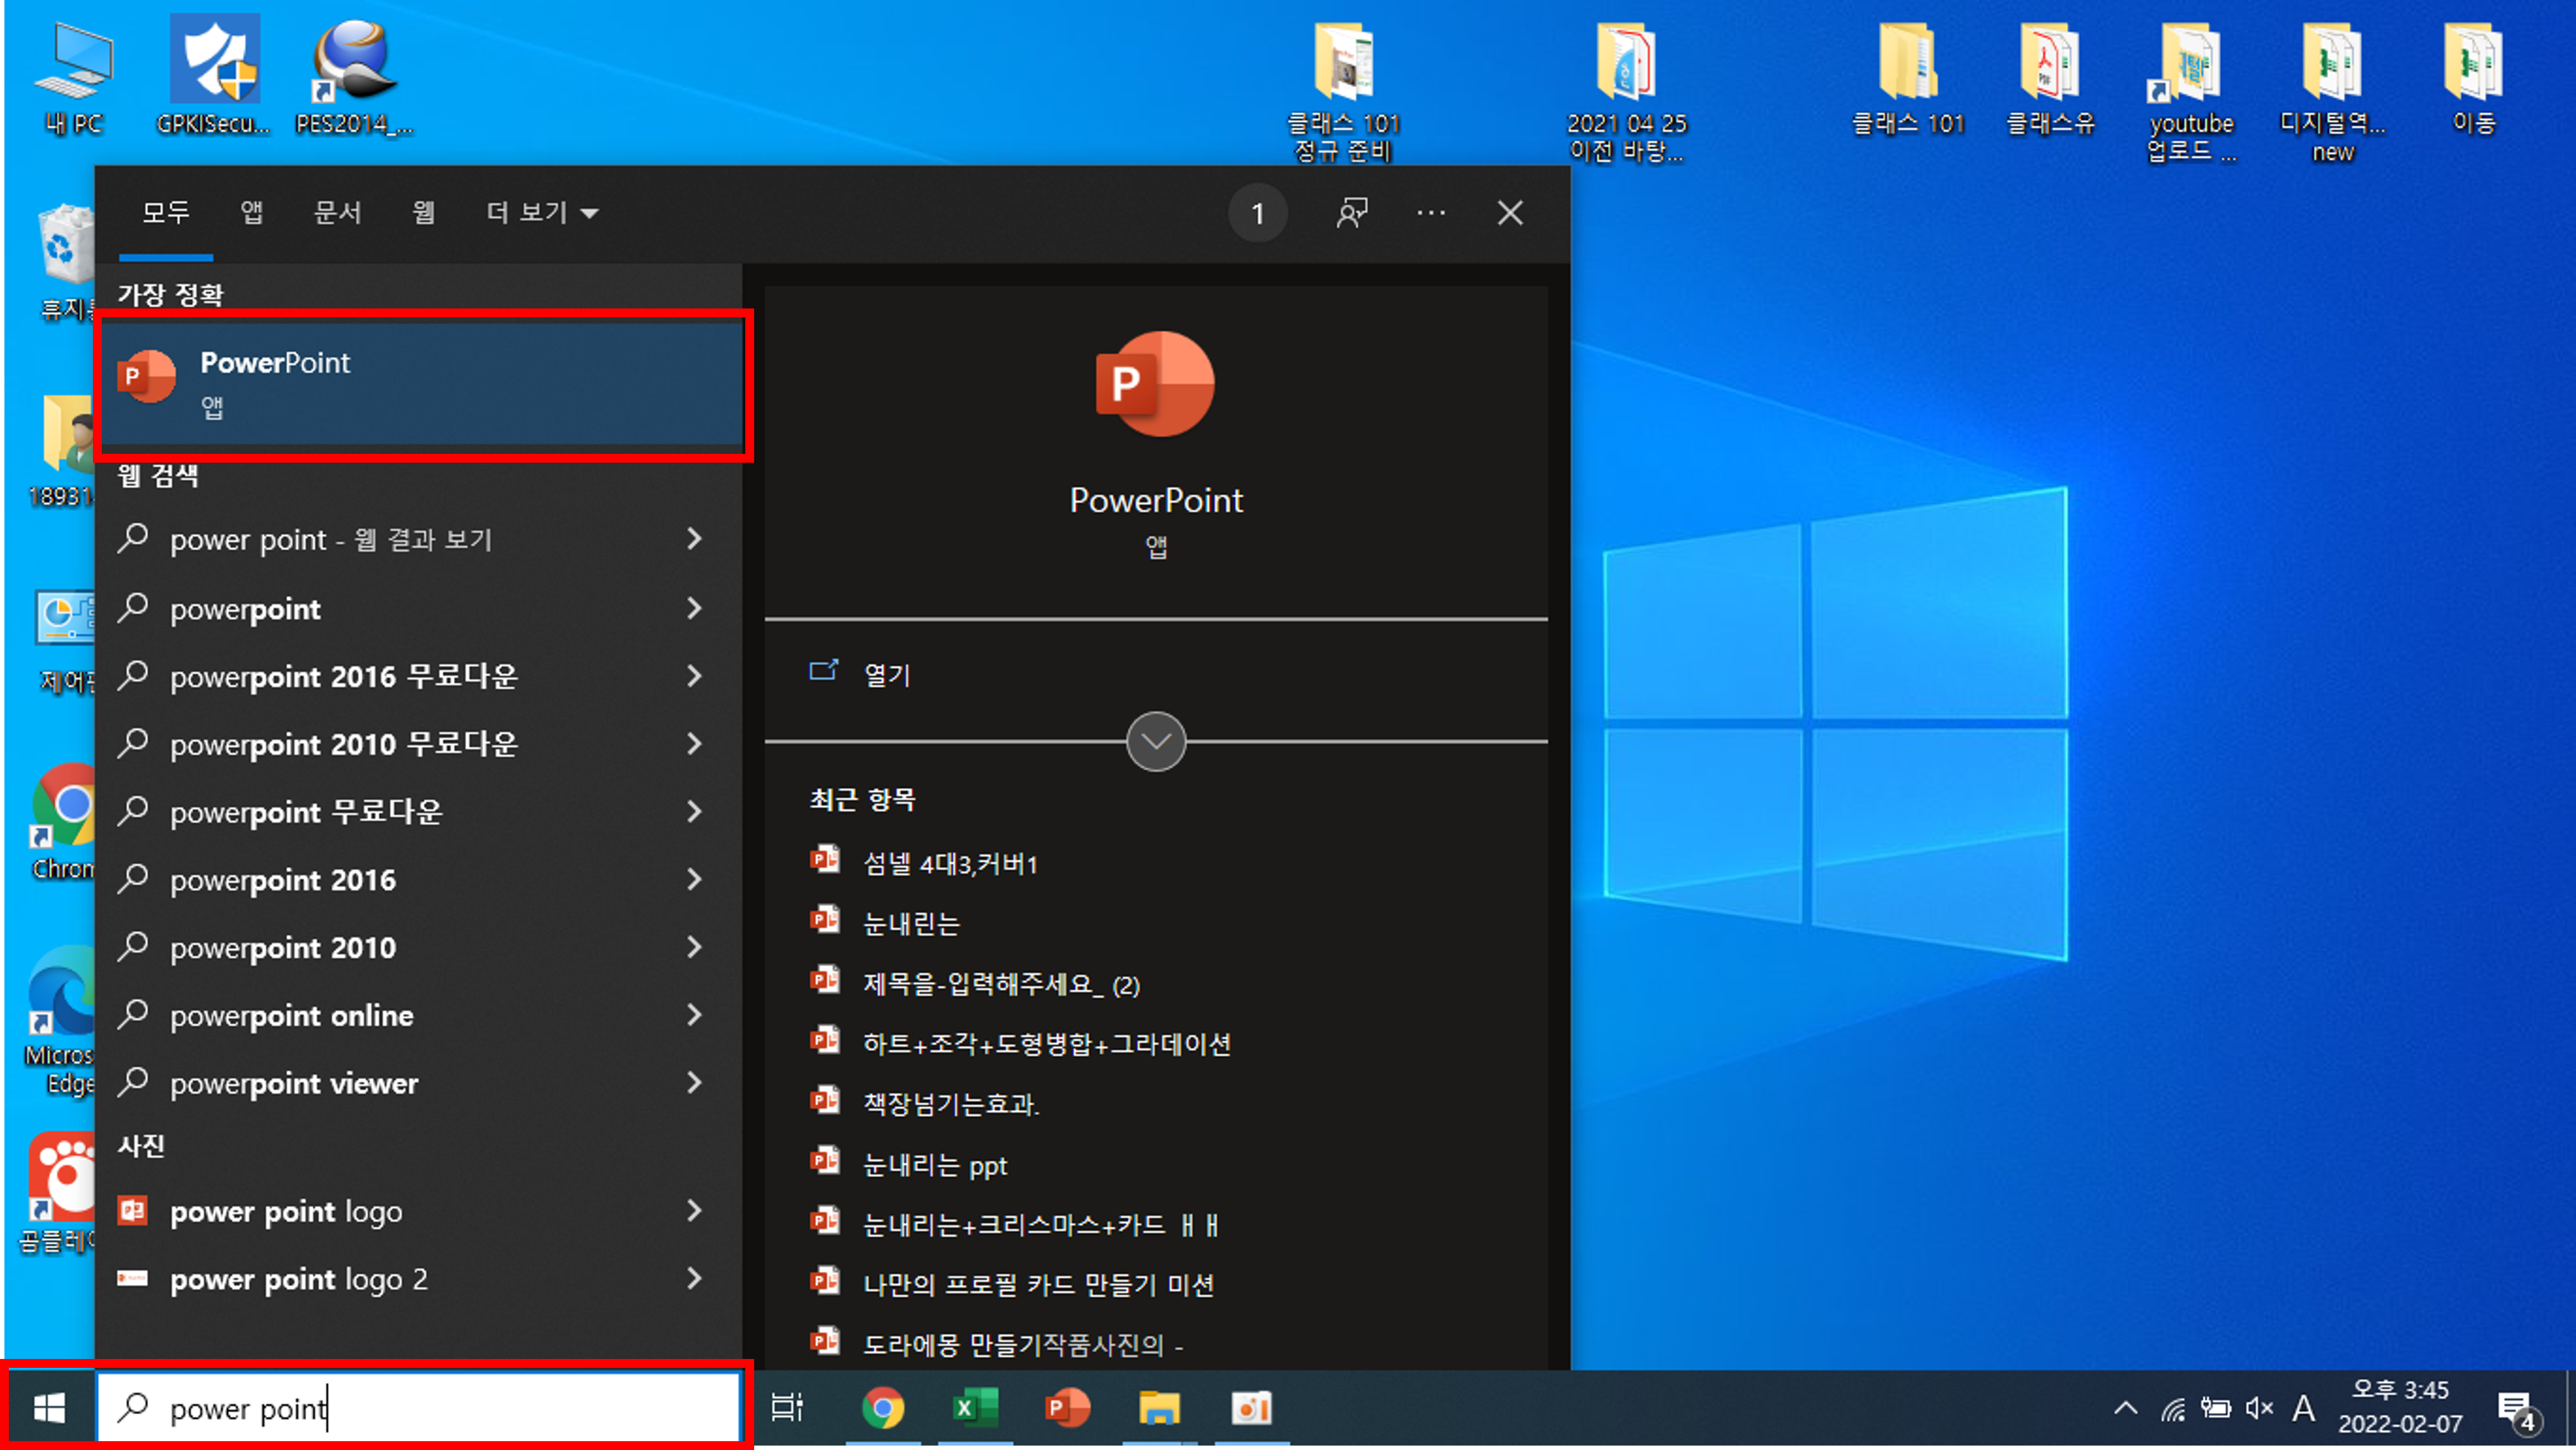Switch the IME language indicator A
Image resolution: width=2576 pixels, height=1450 pixels.
tap(2303, 1409)
